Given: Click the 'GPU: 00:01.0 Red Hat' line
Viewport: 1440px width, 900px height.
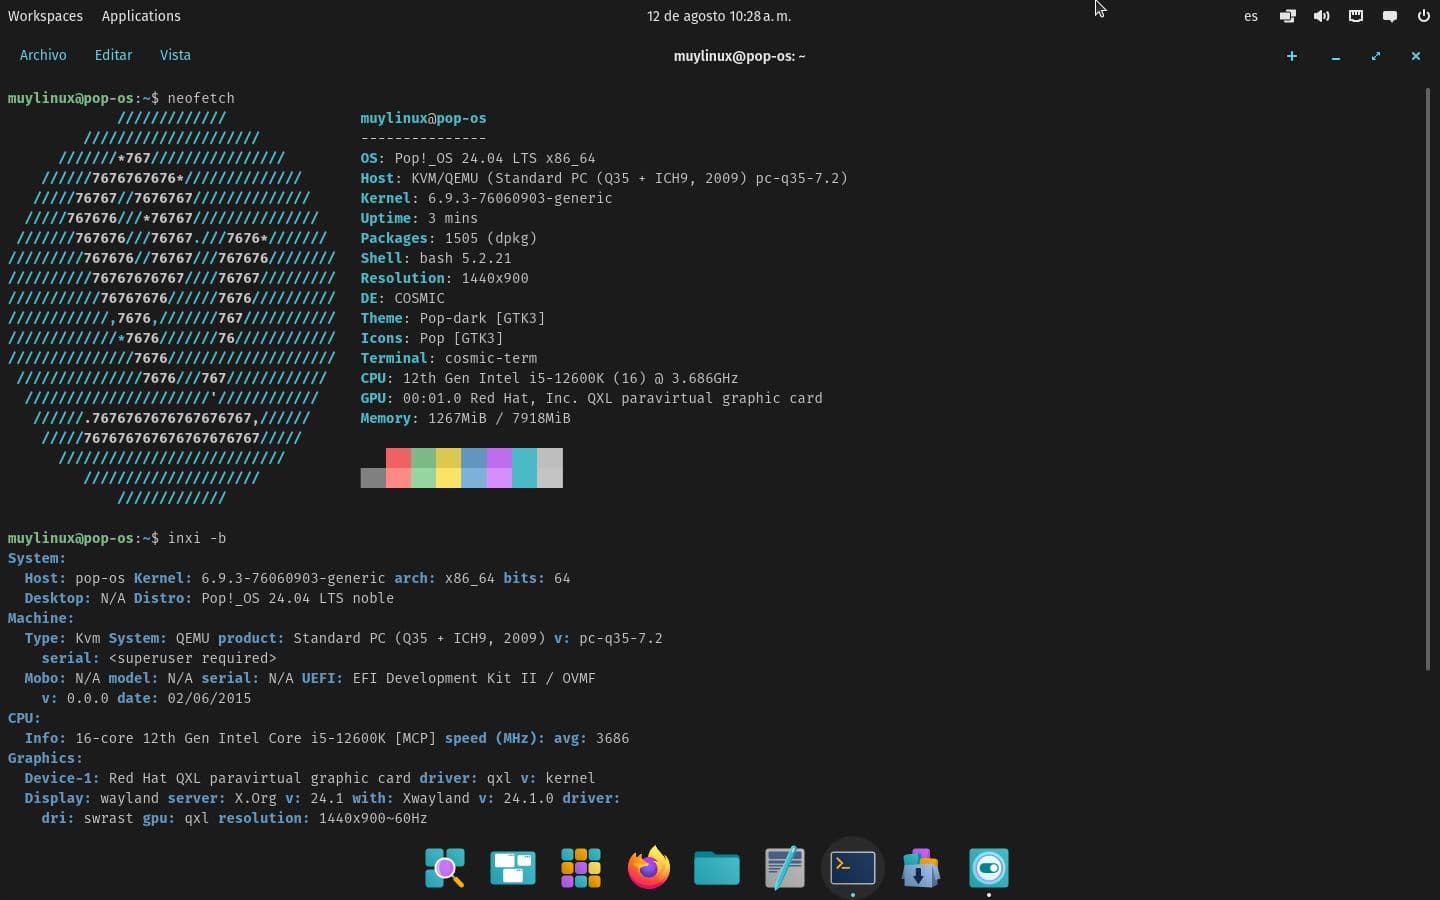Looking at the screenshot, I should 591,398.
